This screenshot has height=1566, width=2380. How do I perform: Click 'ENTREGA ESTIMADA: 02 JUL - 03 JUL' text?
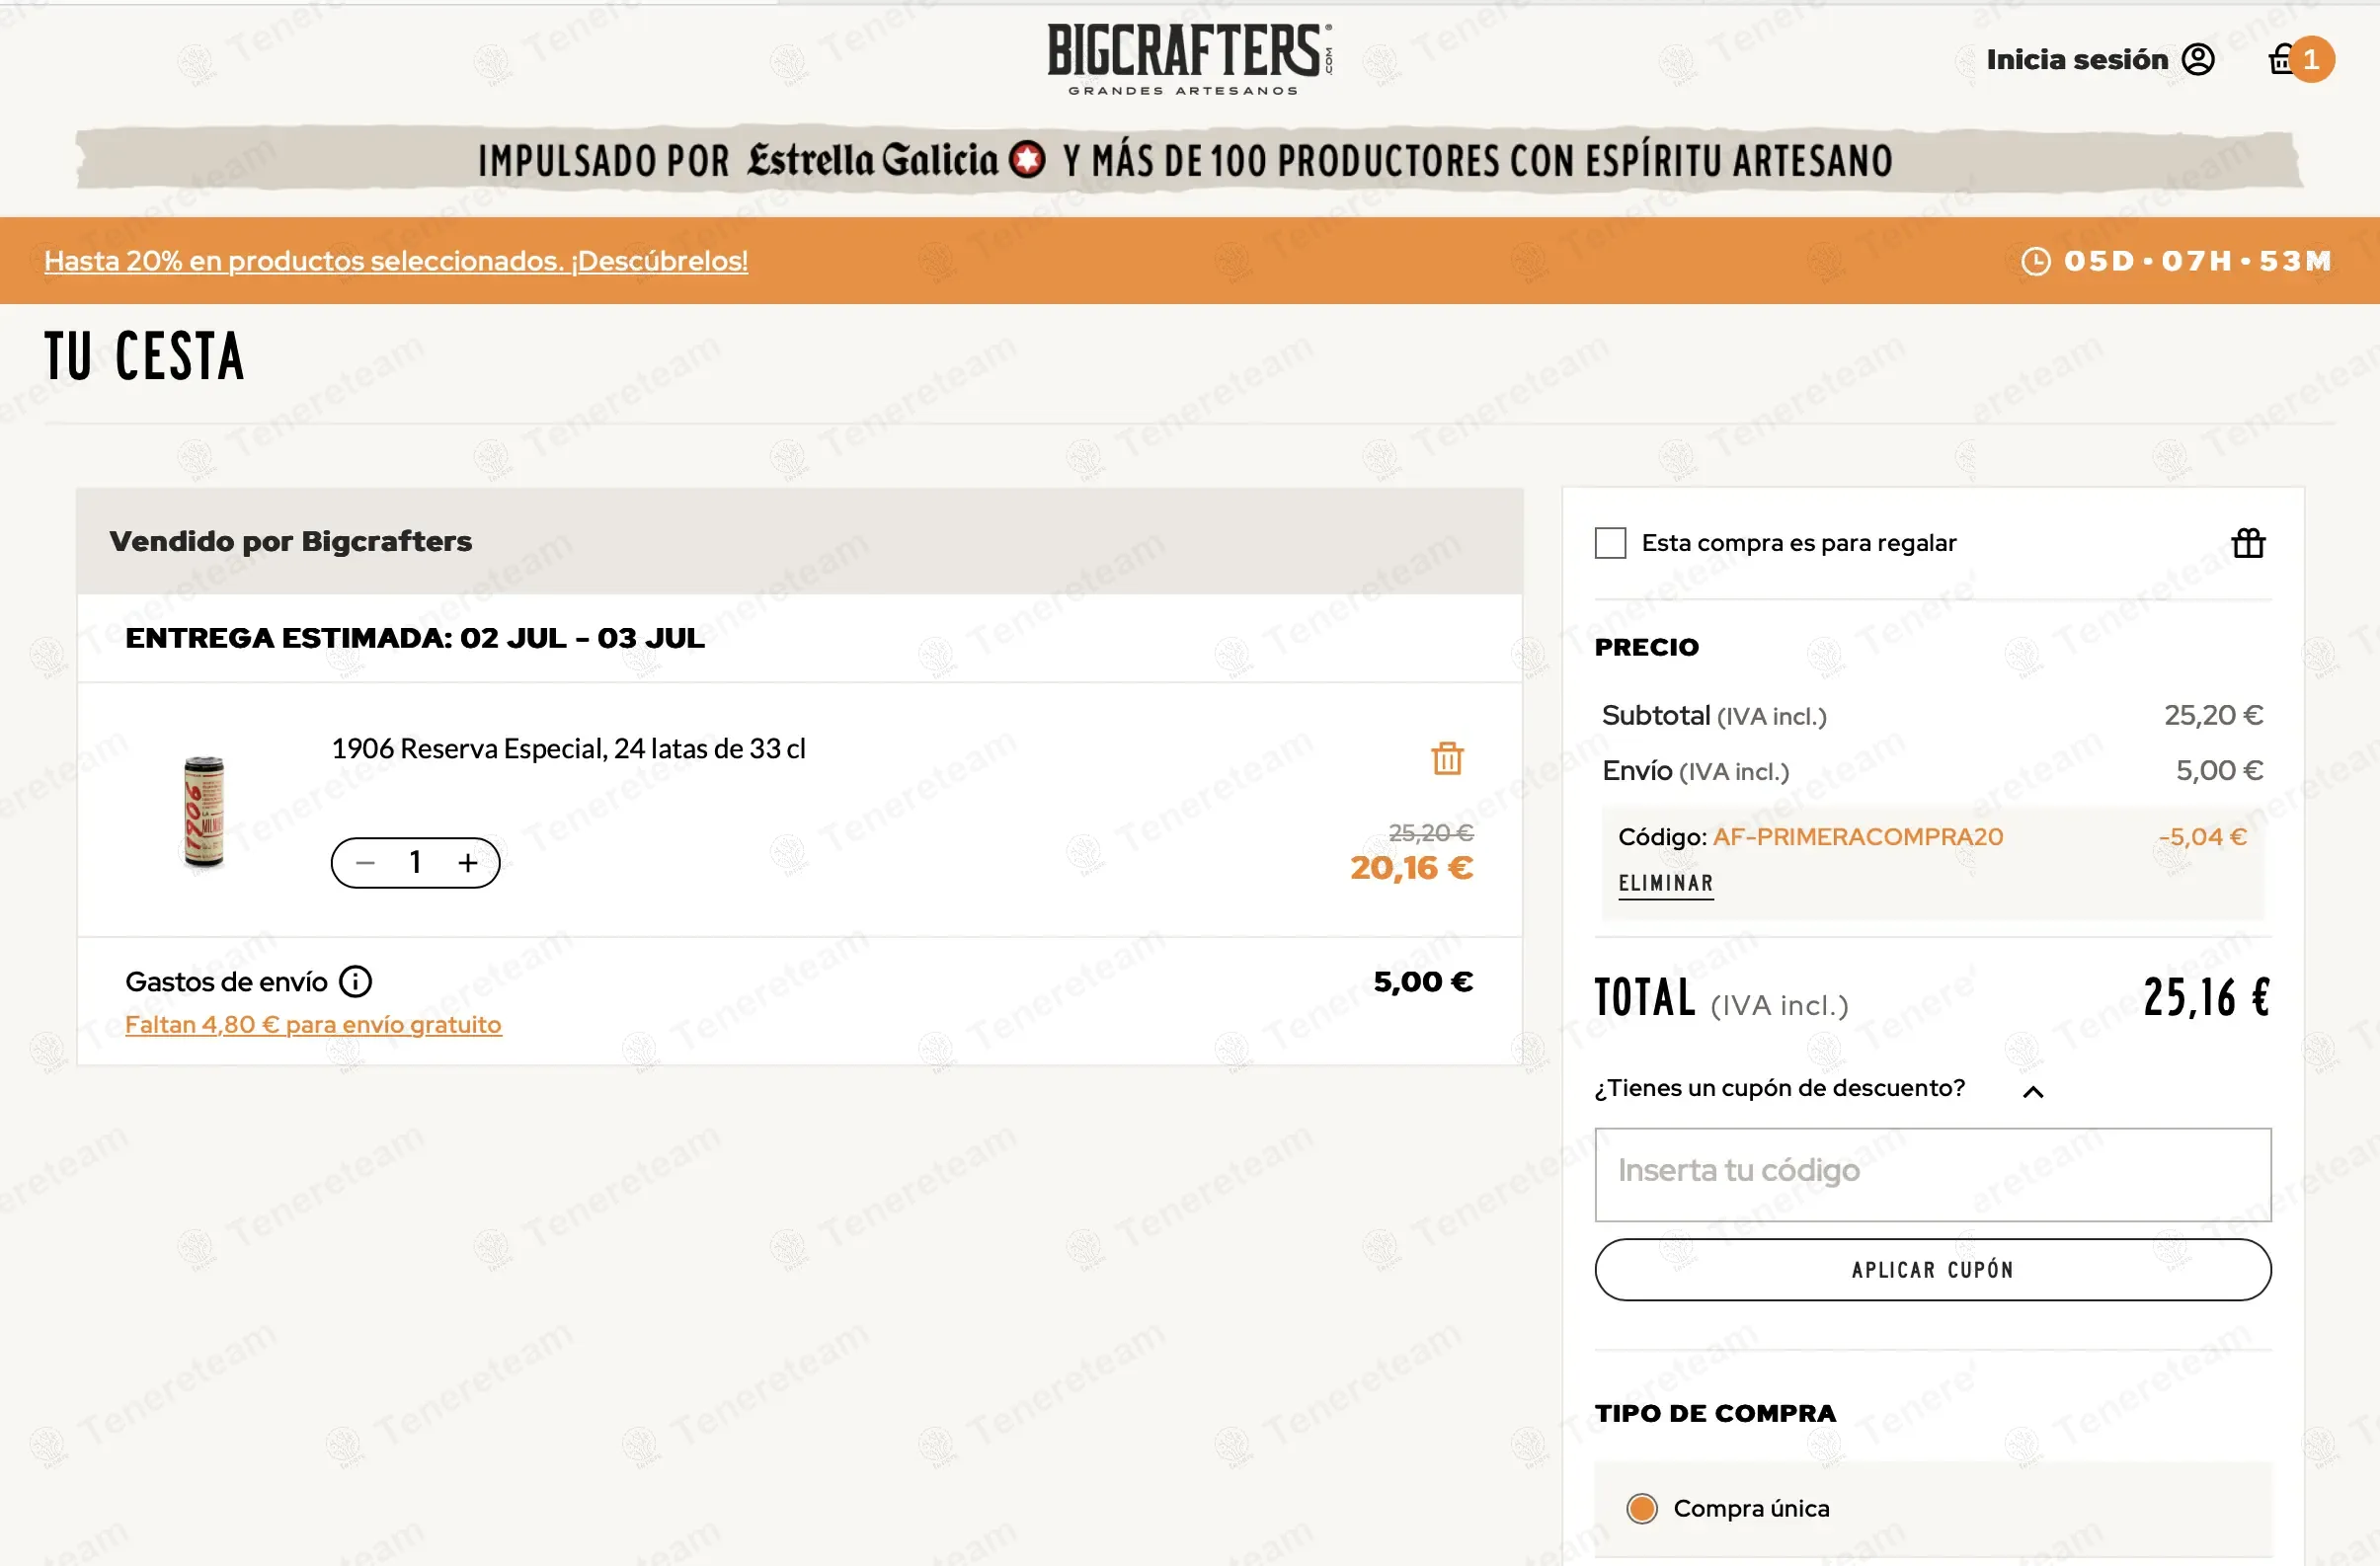(415, 638)
